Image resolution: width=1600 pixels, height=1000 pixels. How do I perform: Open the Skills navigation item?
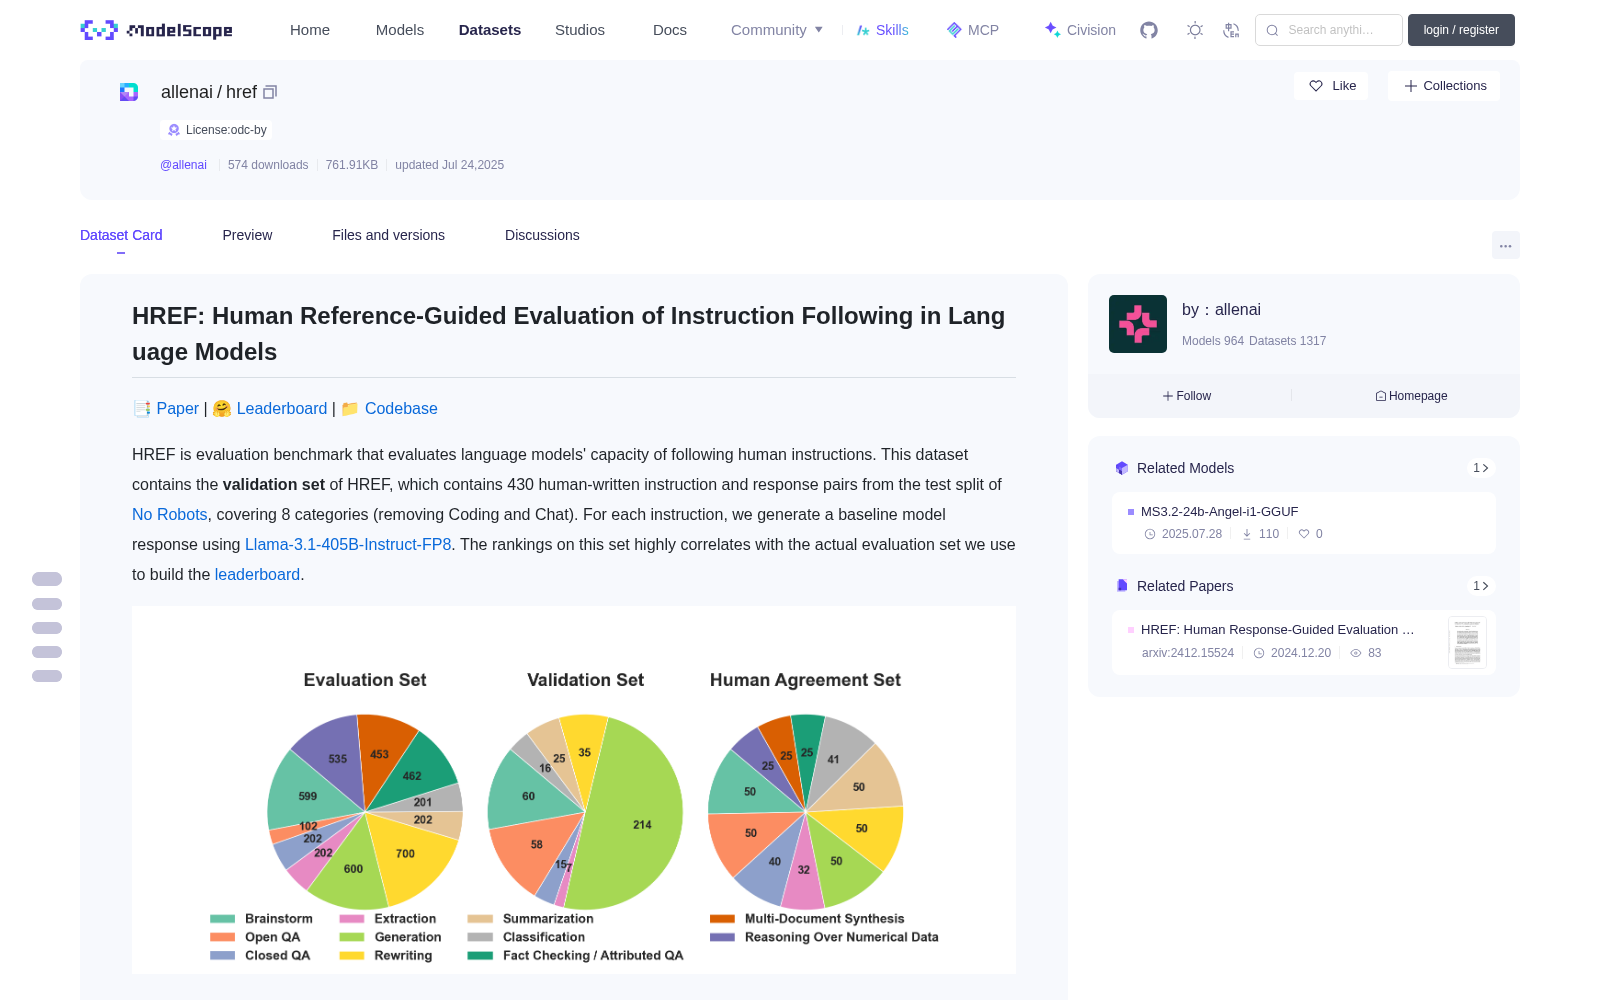[882, 30]
